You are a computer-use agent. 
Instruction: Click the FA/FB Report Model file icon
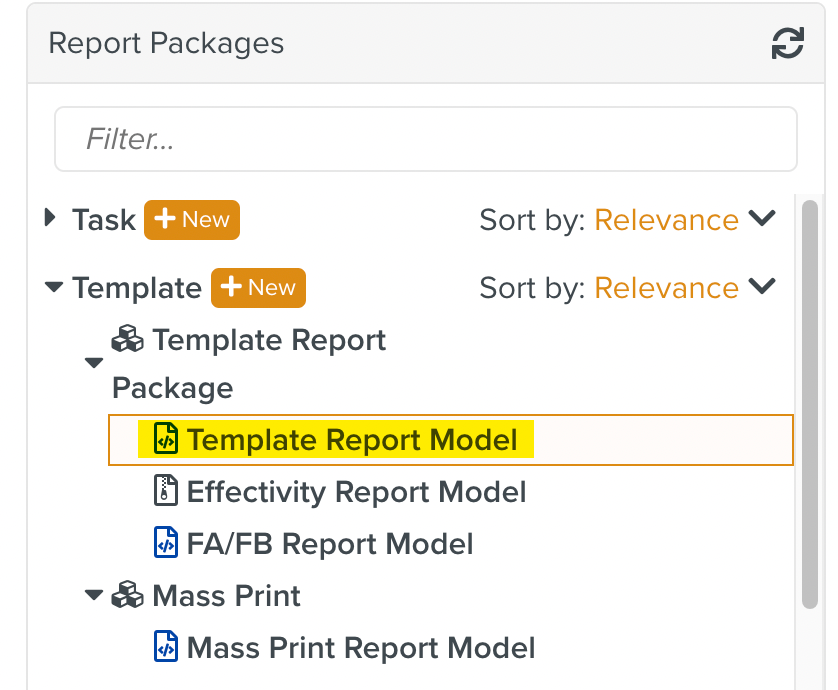[x=166, y=544]
